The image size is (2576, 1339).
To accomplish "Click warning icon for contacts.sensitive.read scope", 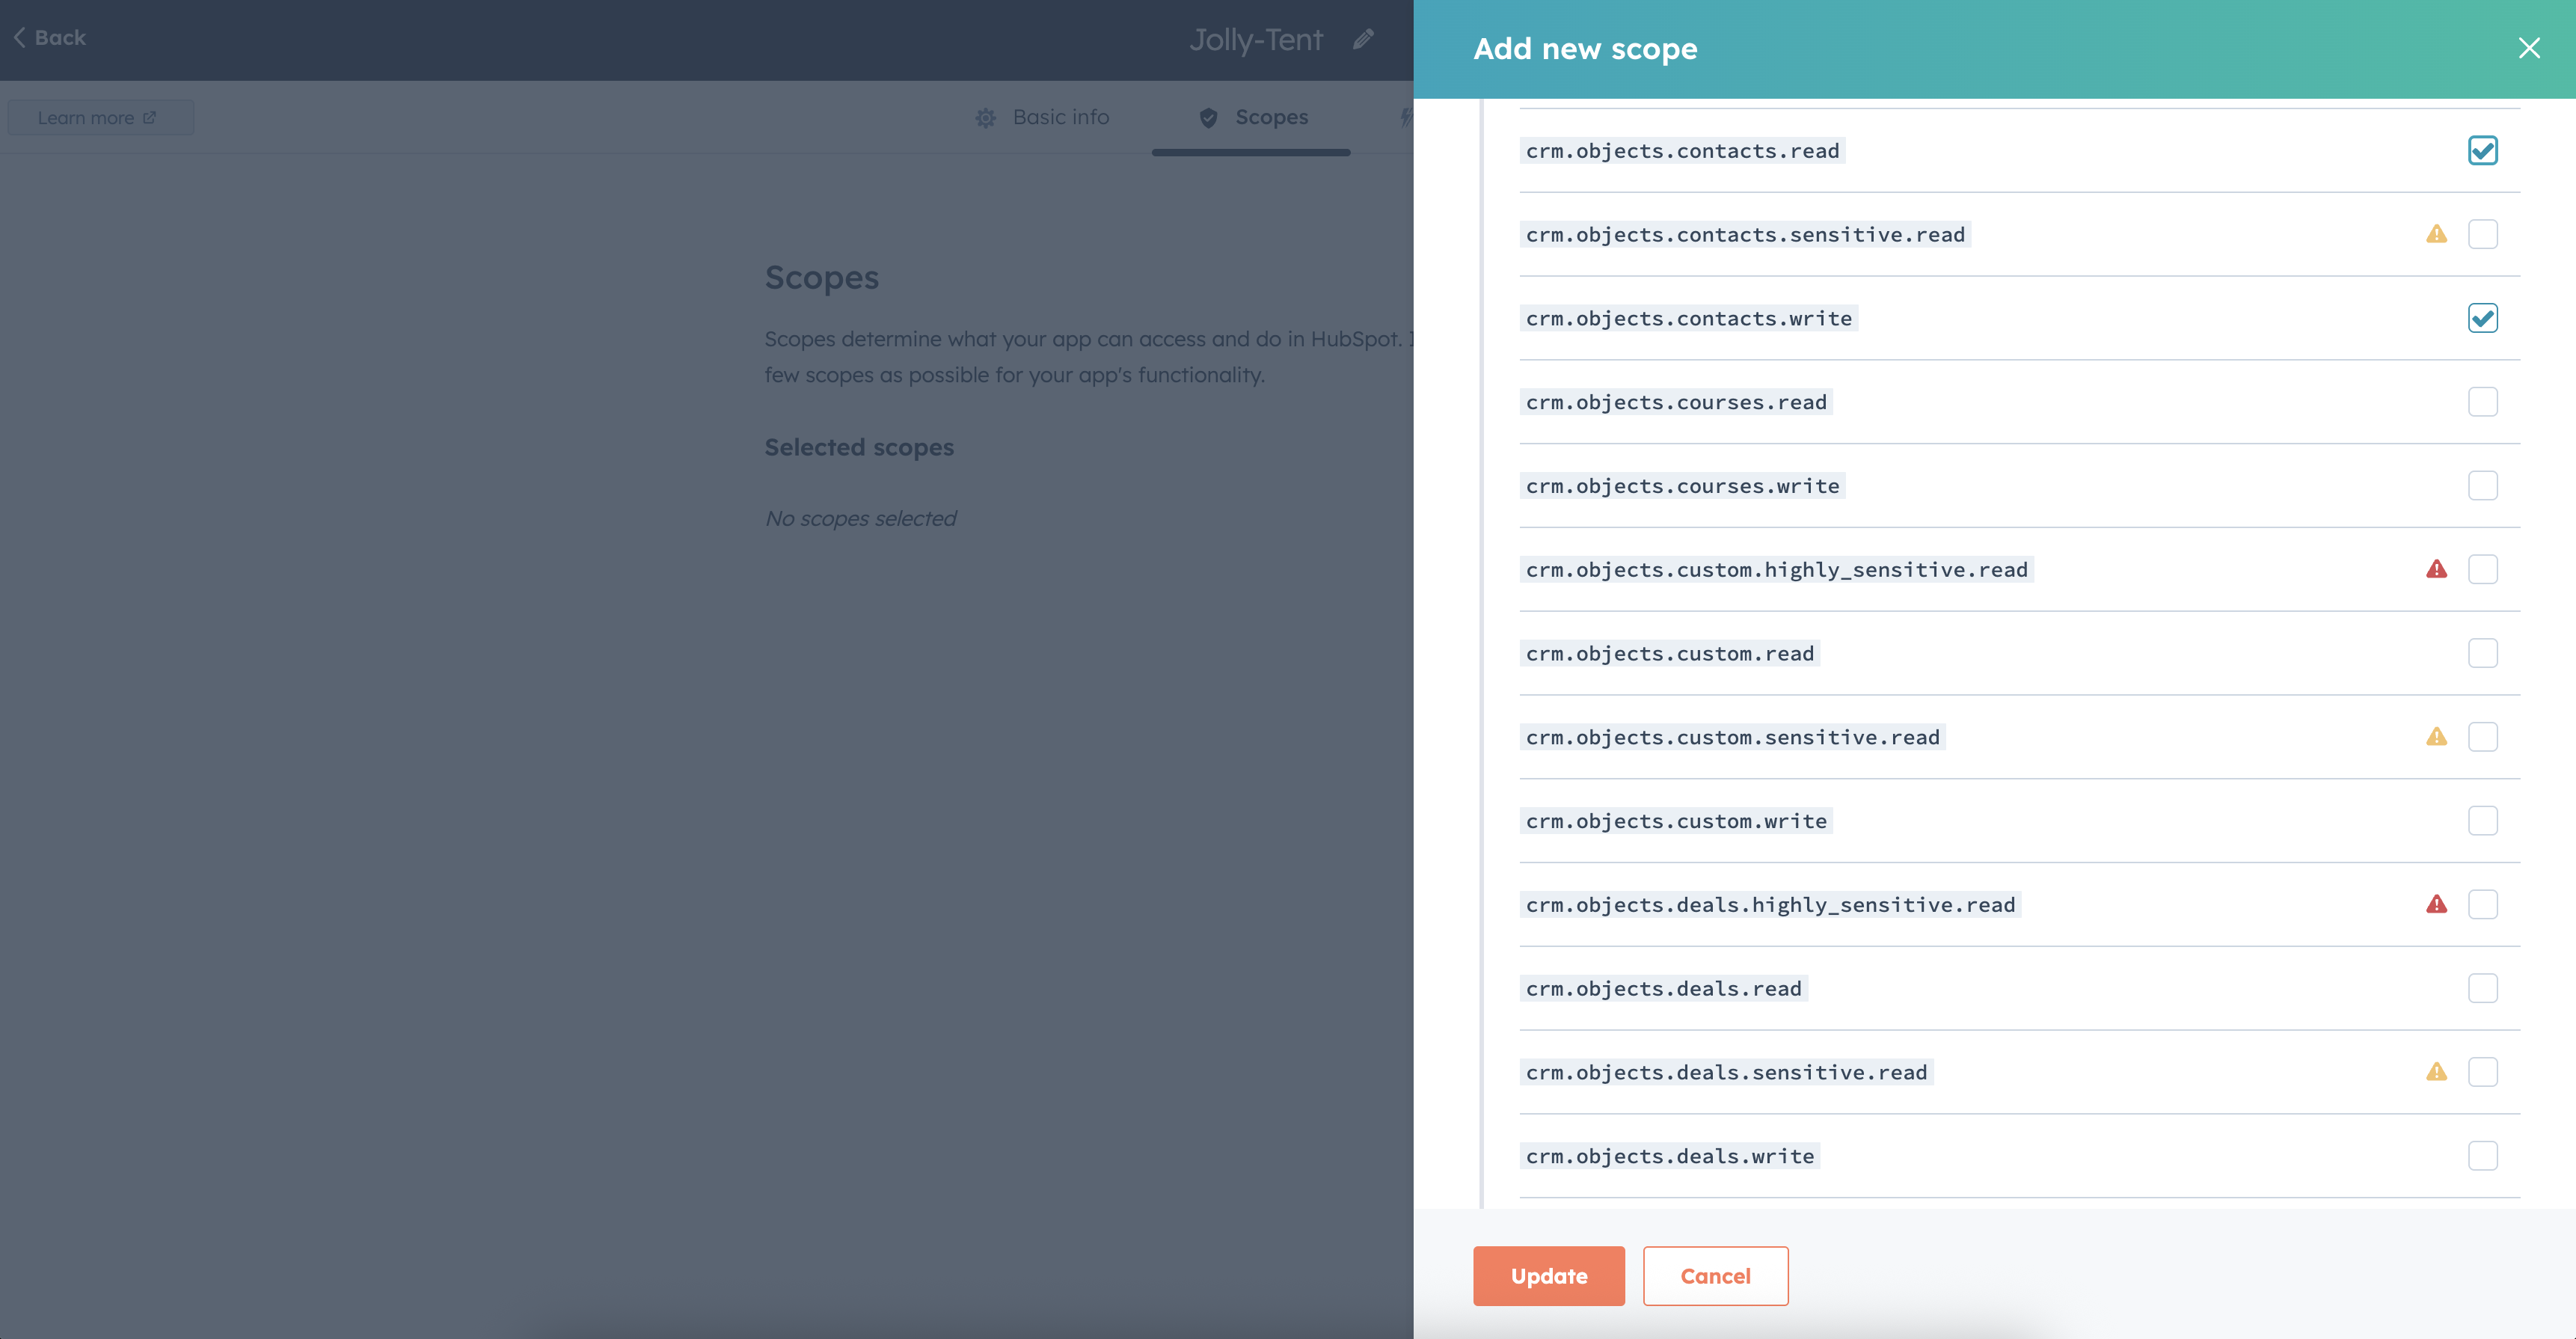I will coord(2436,234).
